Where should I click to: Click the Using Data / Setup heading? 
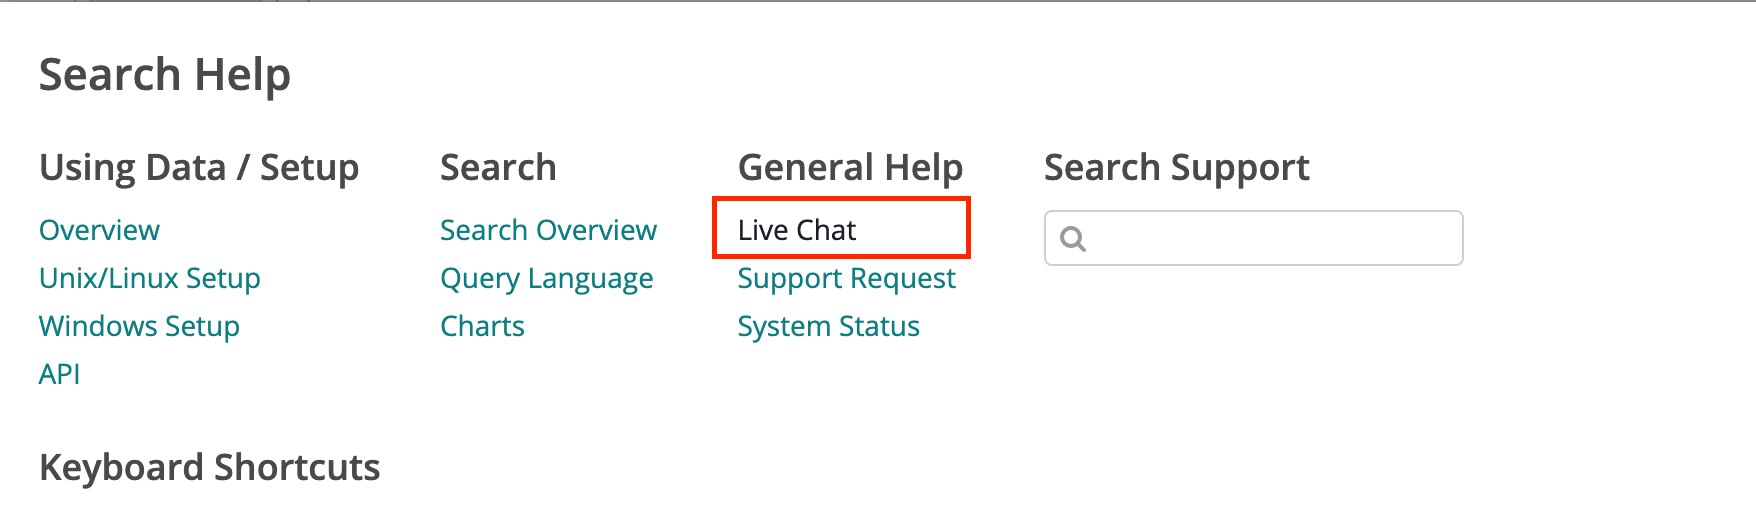199,167
